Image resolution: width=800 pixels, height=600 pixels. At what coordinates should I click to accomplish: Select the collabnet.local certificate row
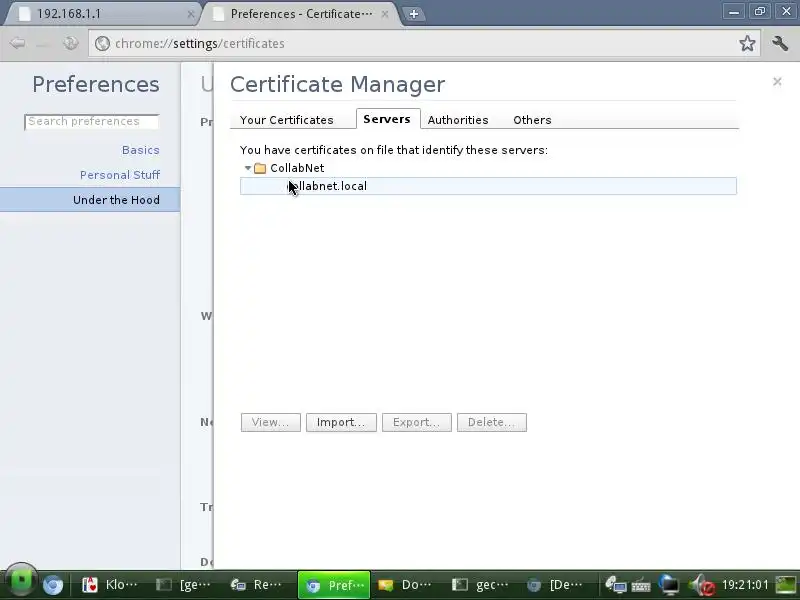point(488,186)
